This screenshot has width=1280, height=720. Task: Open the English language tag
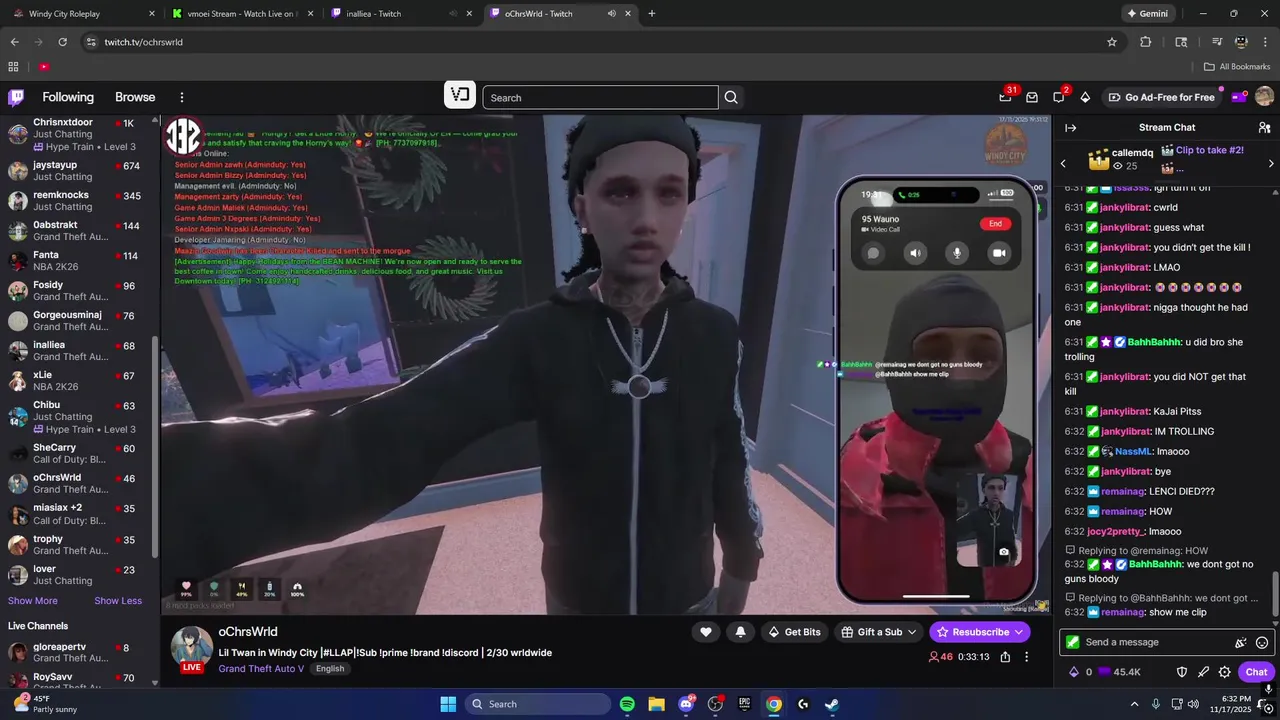330,669
